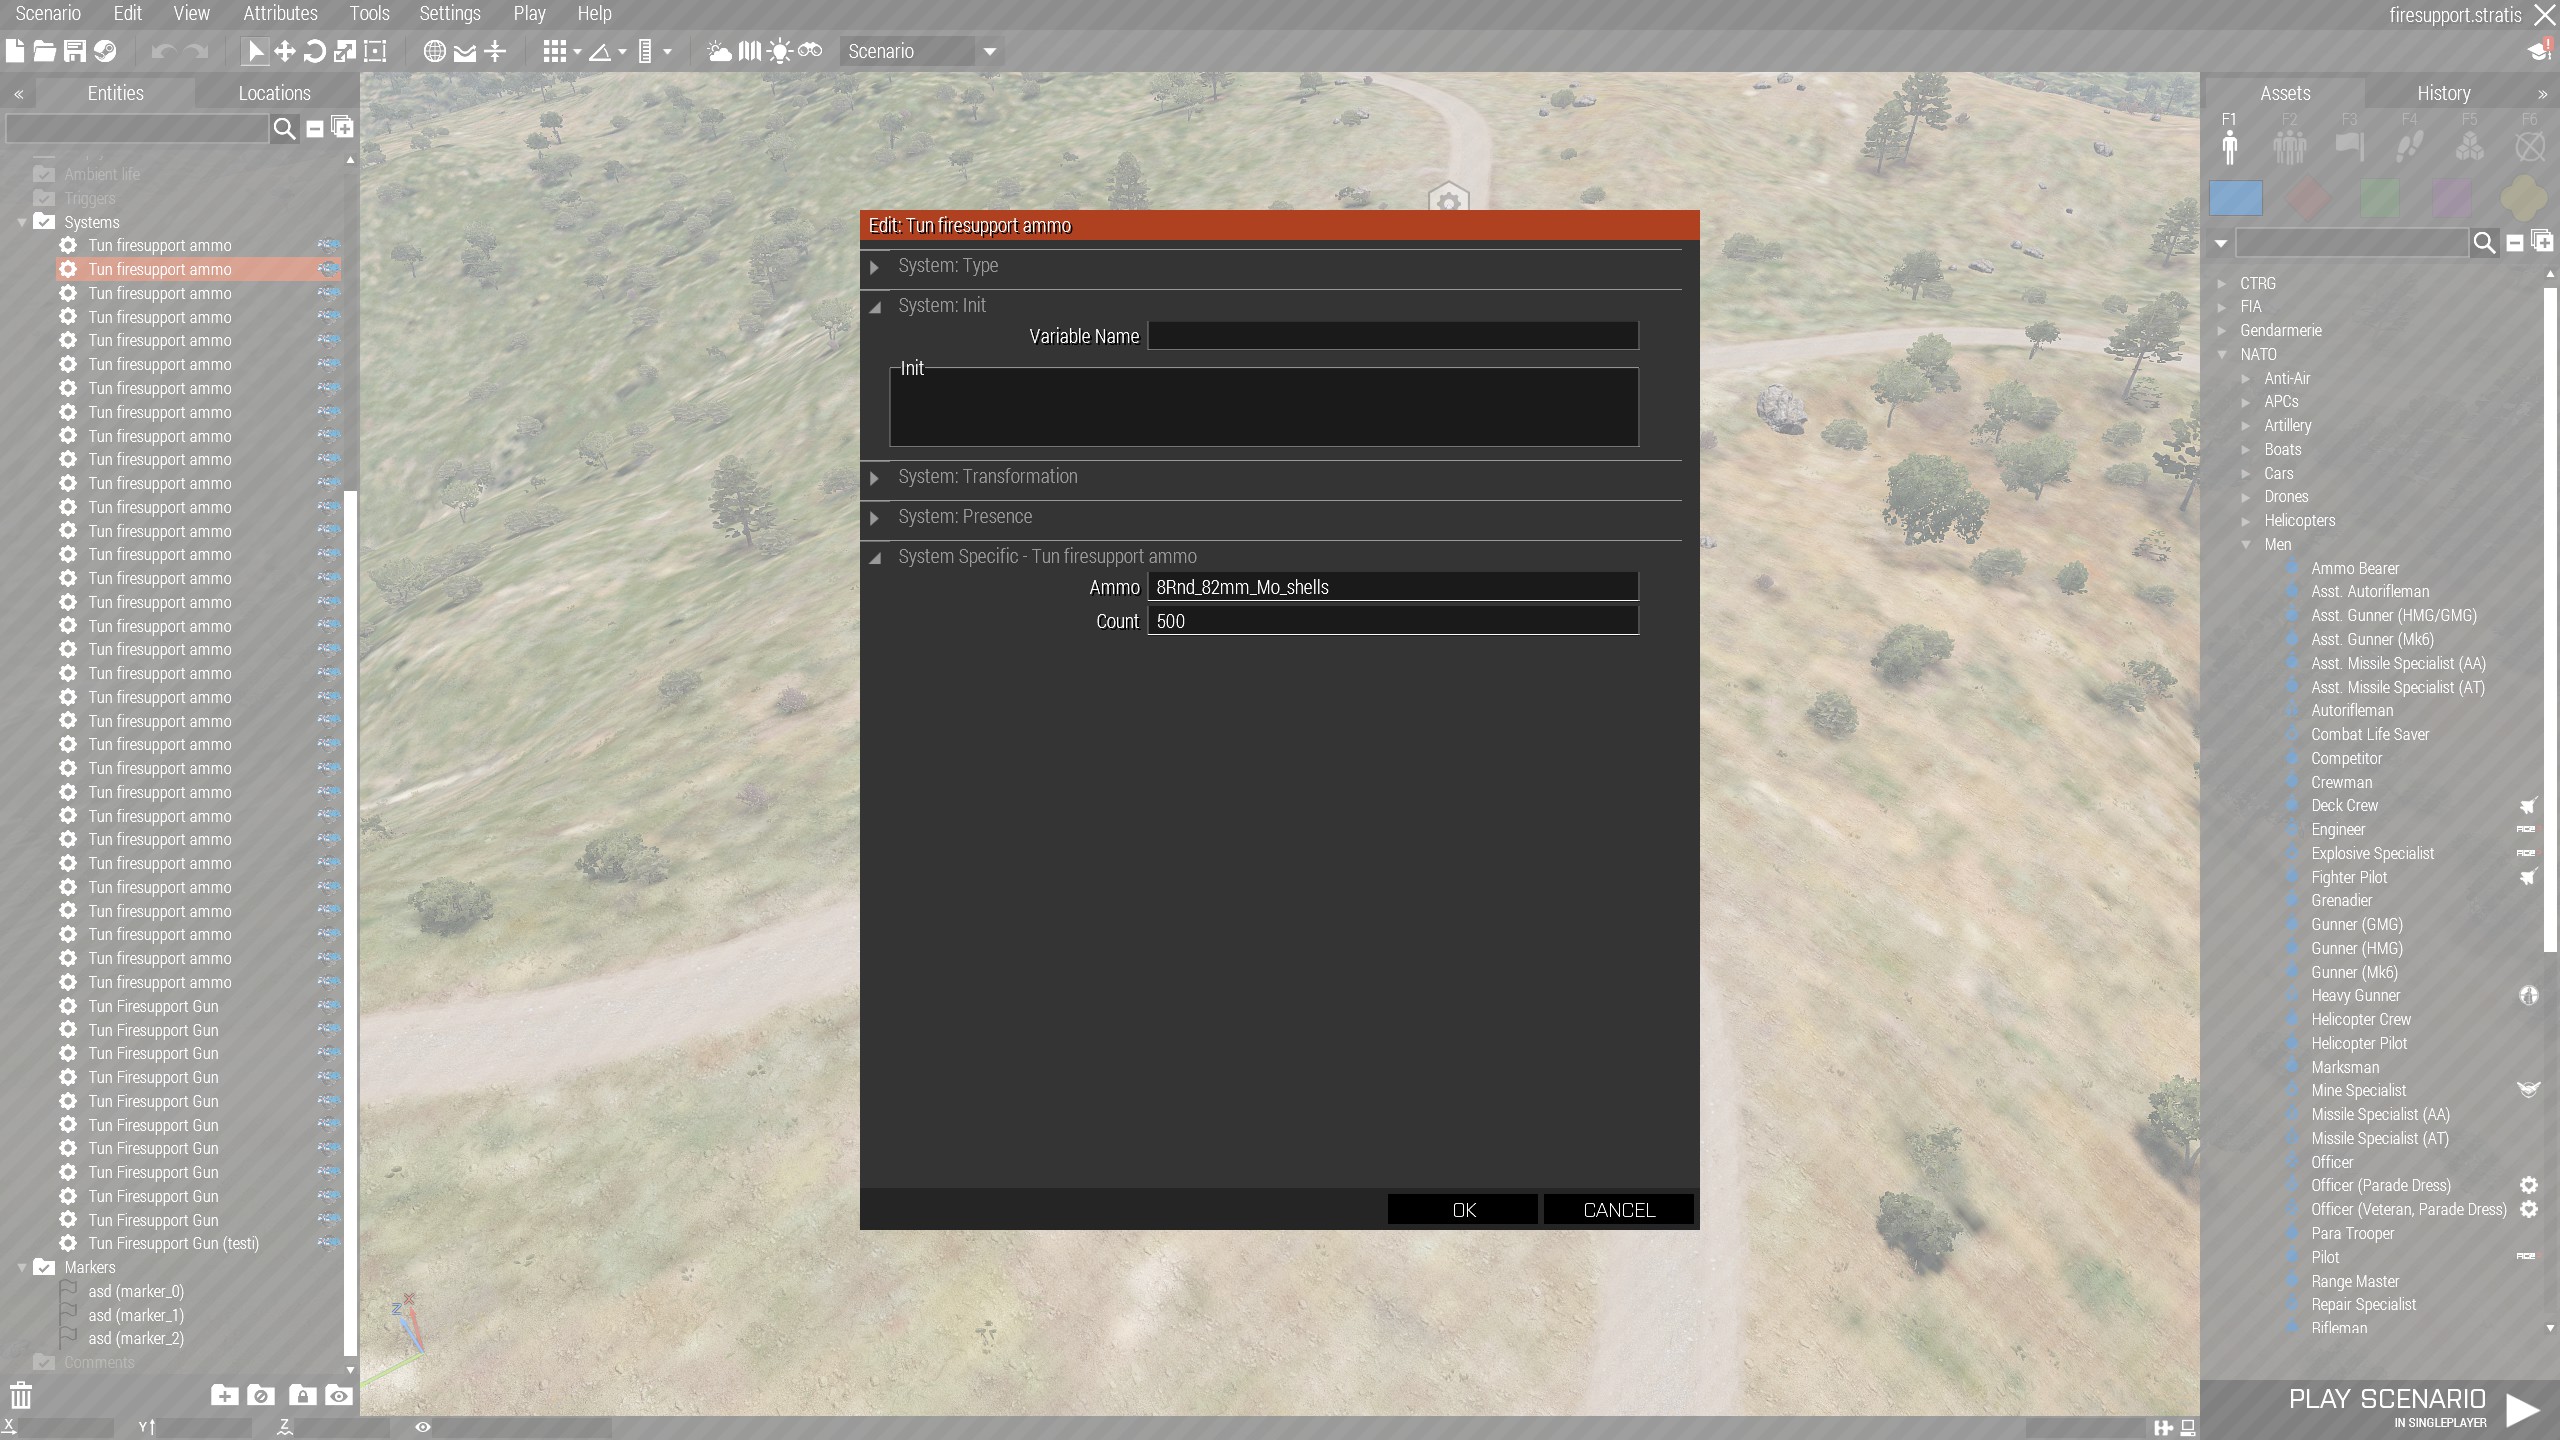Open weather settings cloud-sun icon

point(719,51)
